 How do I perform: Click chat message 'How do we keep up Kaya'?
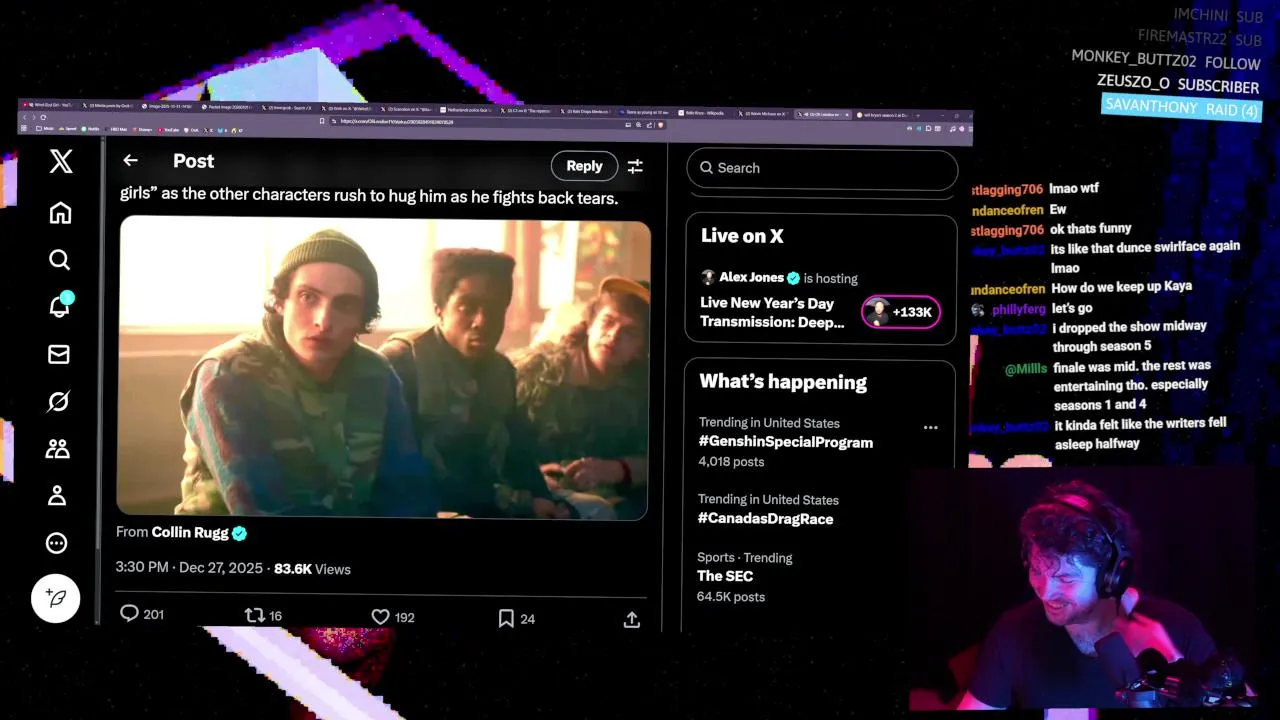1121,287
